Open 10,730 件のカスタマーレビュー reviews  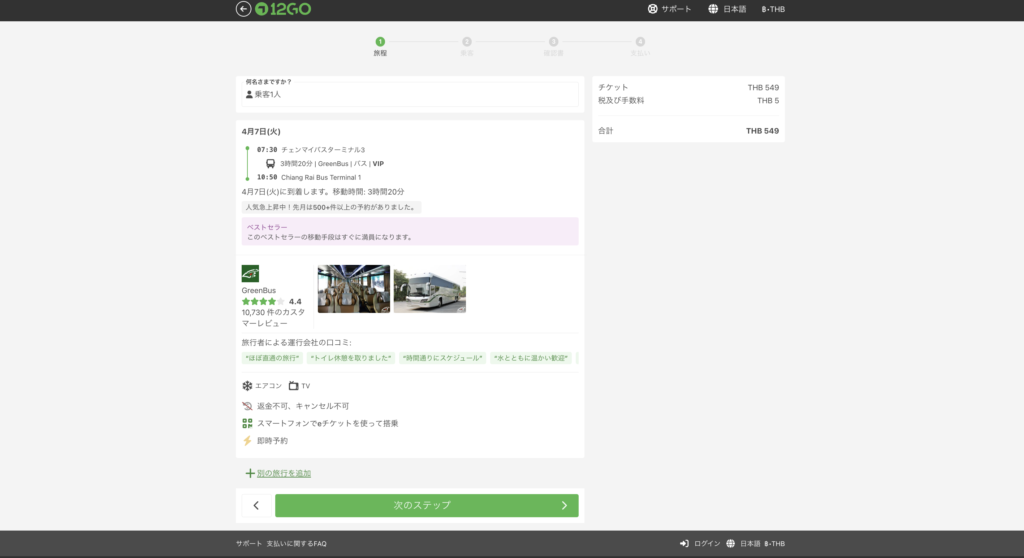pyautogui.click(x=273, y=318)
